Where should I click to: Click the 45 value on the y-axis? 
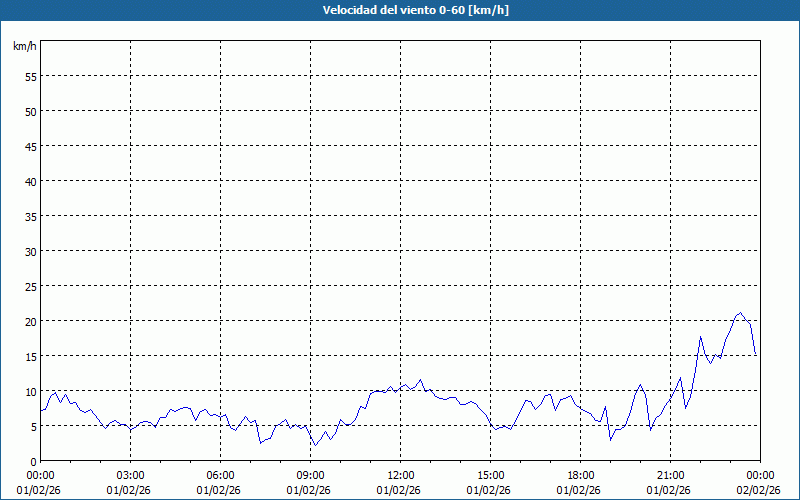[x=31, y=146]
